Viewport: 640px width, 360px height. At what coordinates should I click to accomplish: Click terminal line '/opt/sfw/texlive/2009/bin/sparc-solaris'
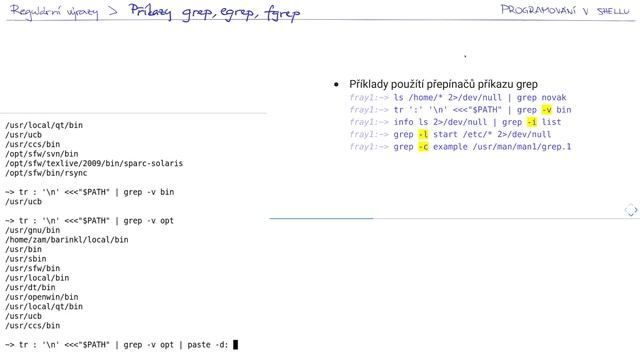[x=94, y=163]
